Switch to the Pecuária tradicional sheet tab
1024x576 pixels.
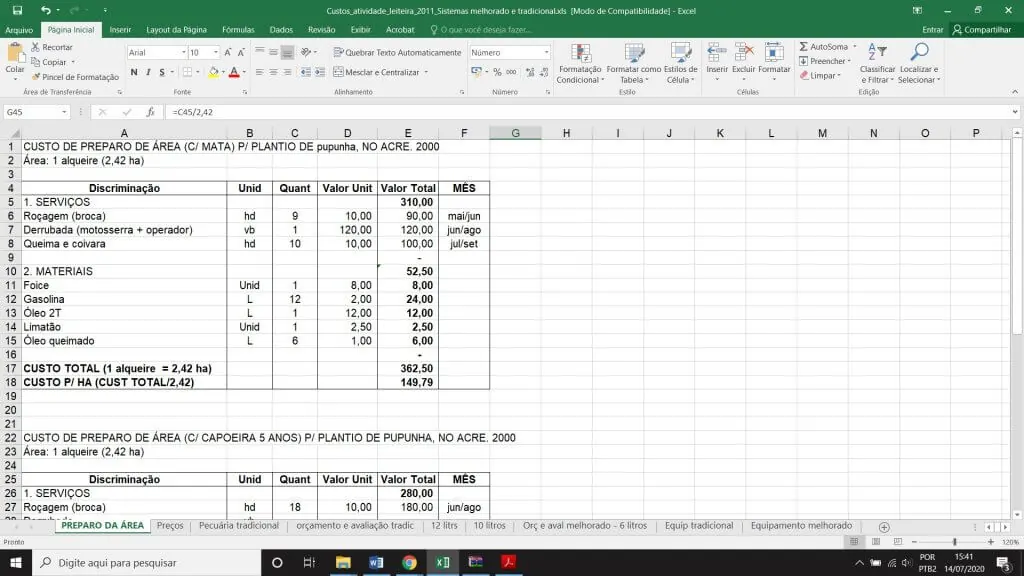tap(238, 526)
